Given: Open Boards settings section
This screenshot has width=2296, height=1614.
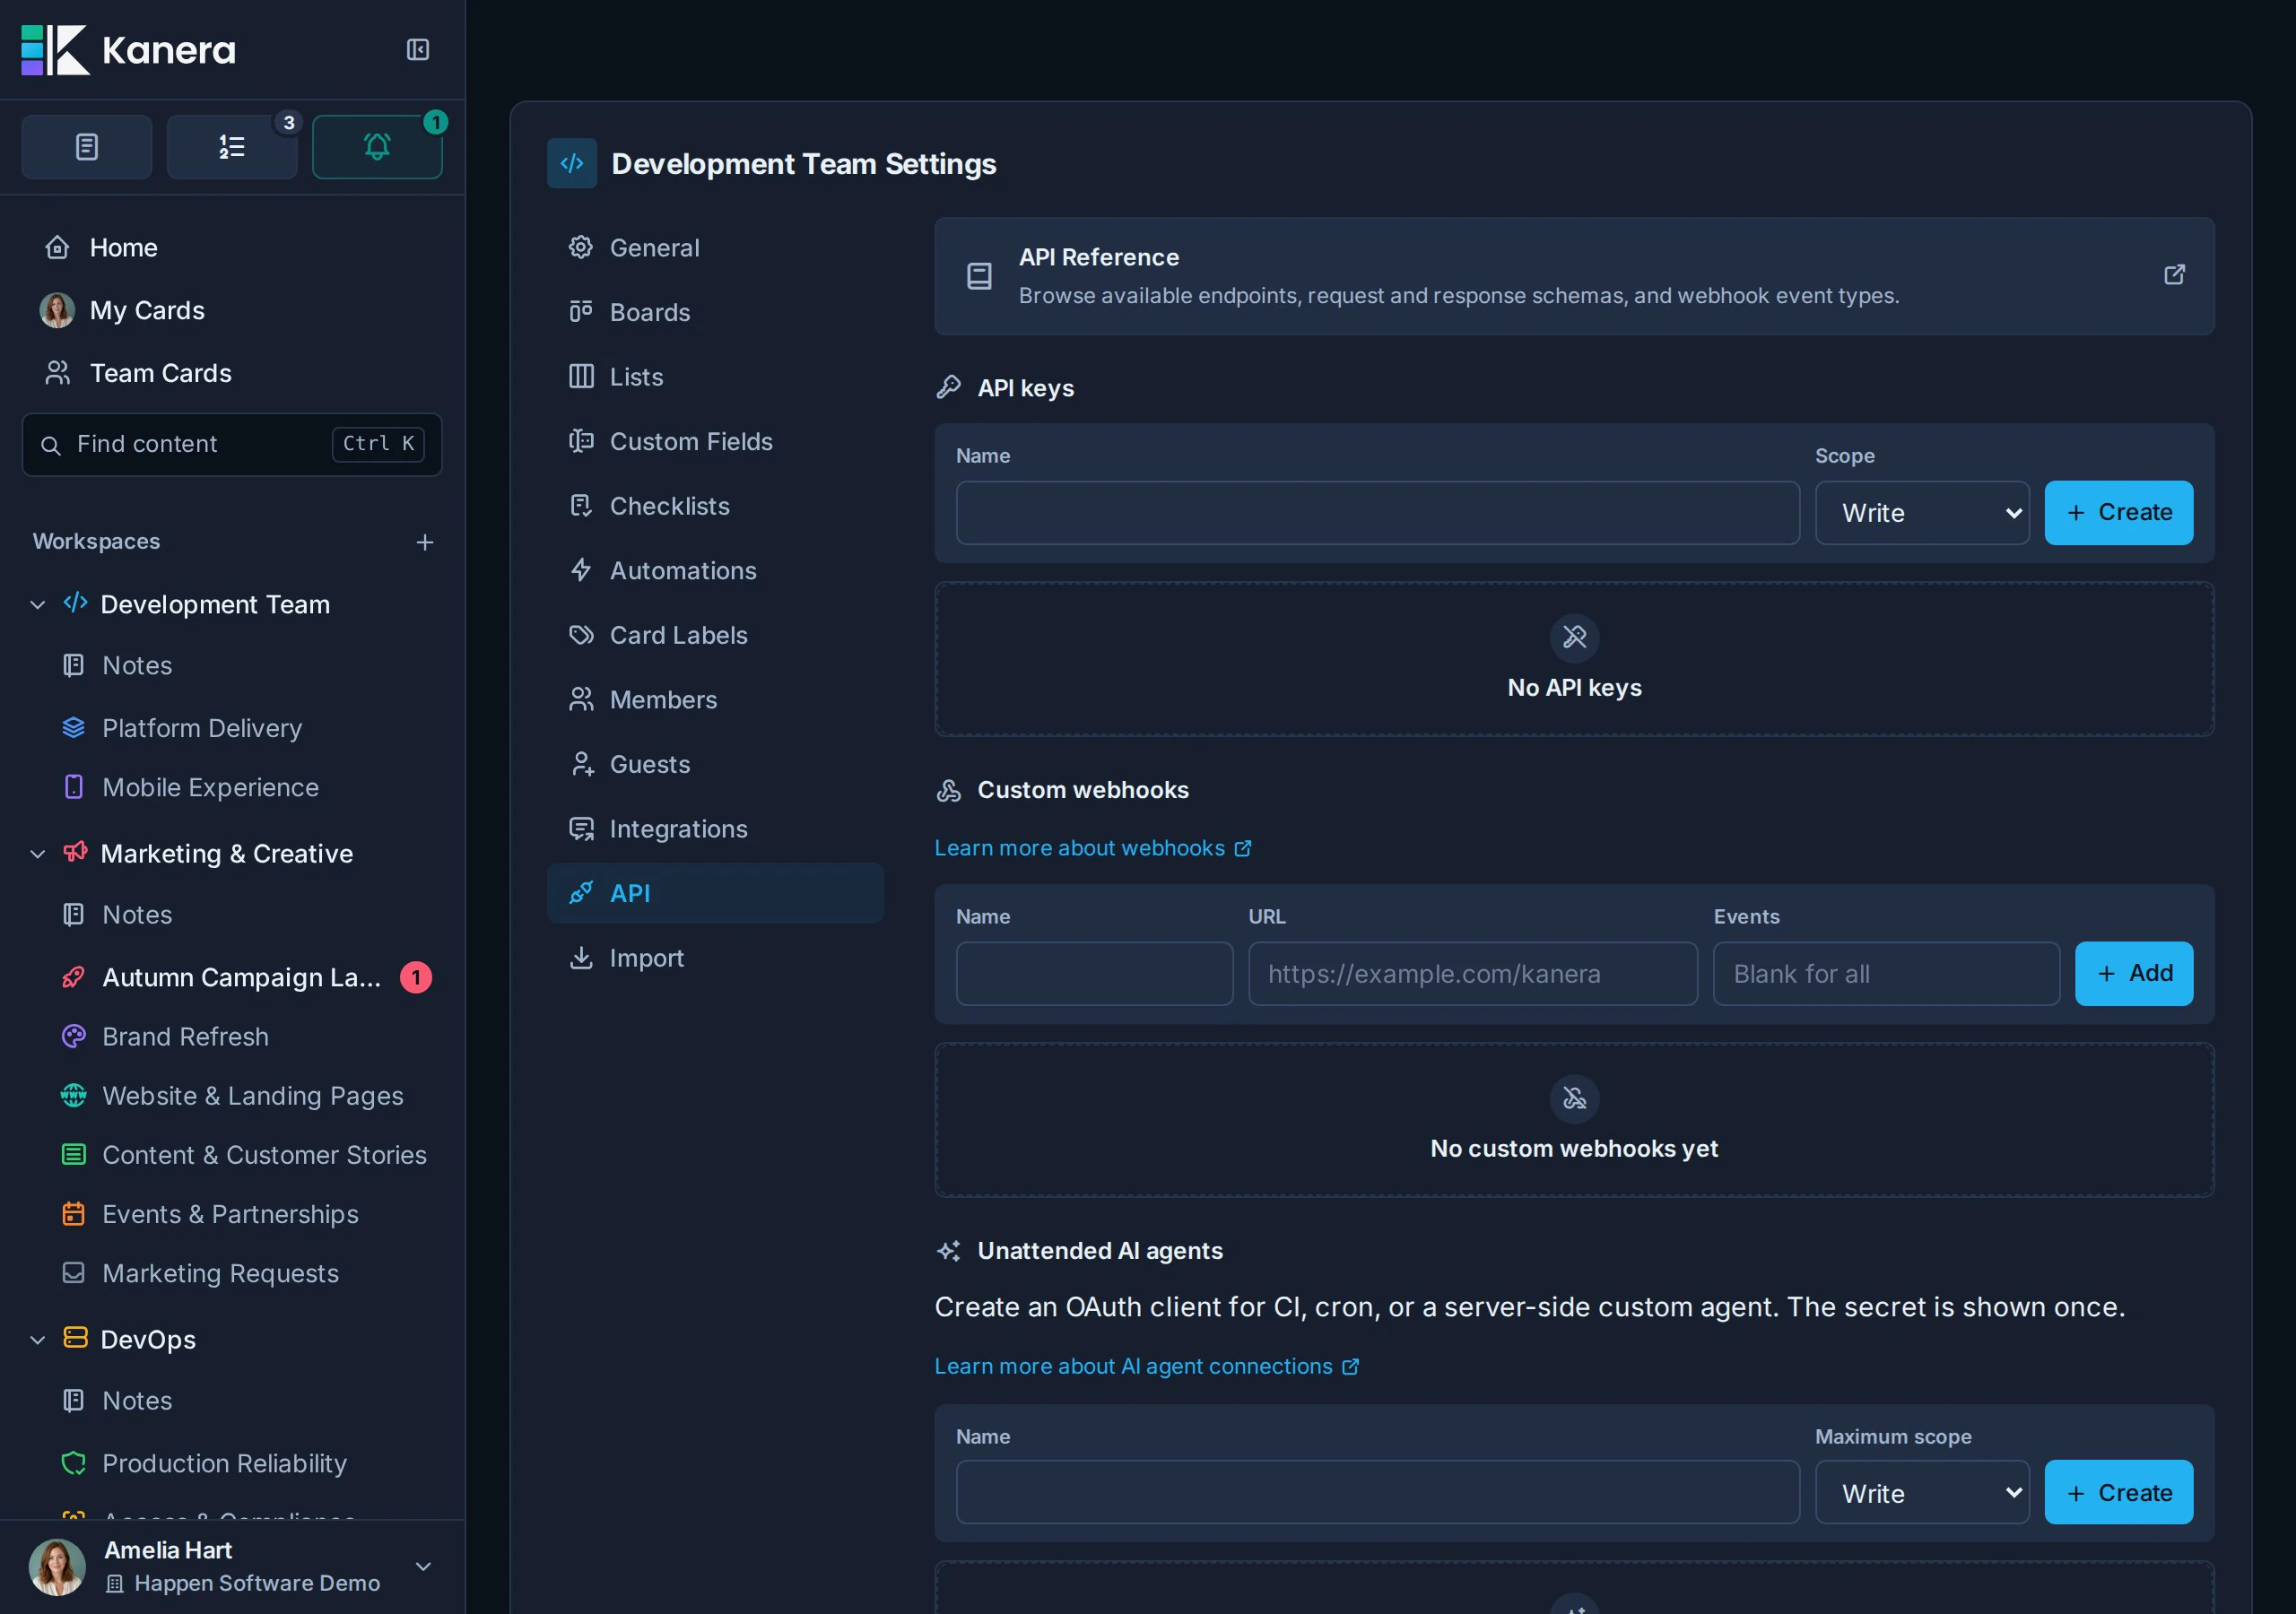Looking at the screenshot, I should point(715,312).
